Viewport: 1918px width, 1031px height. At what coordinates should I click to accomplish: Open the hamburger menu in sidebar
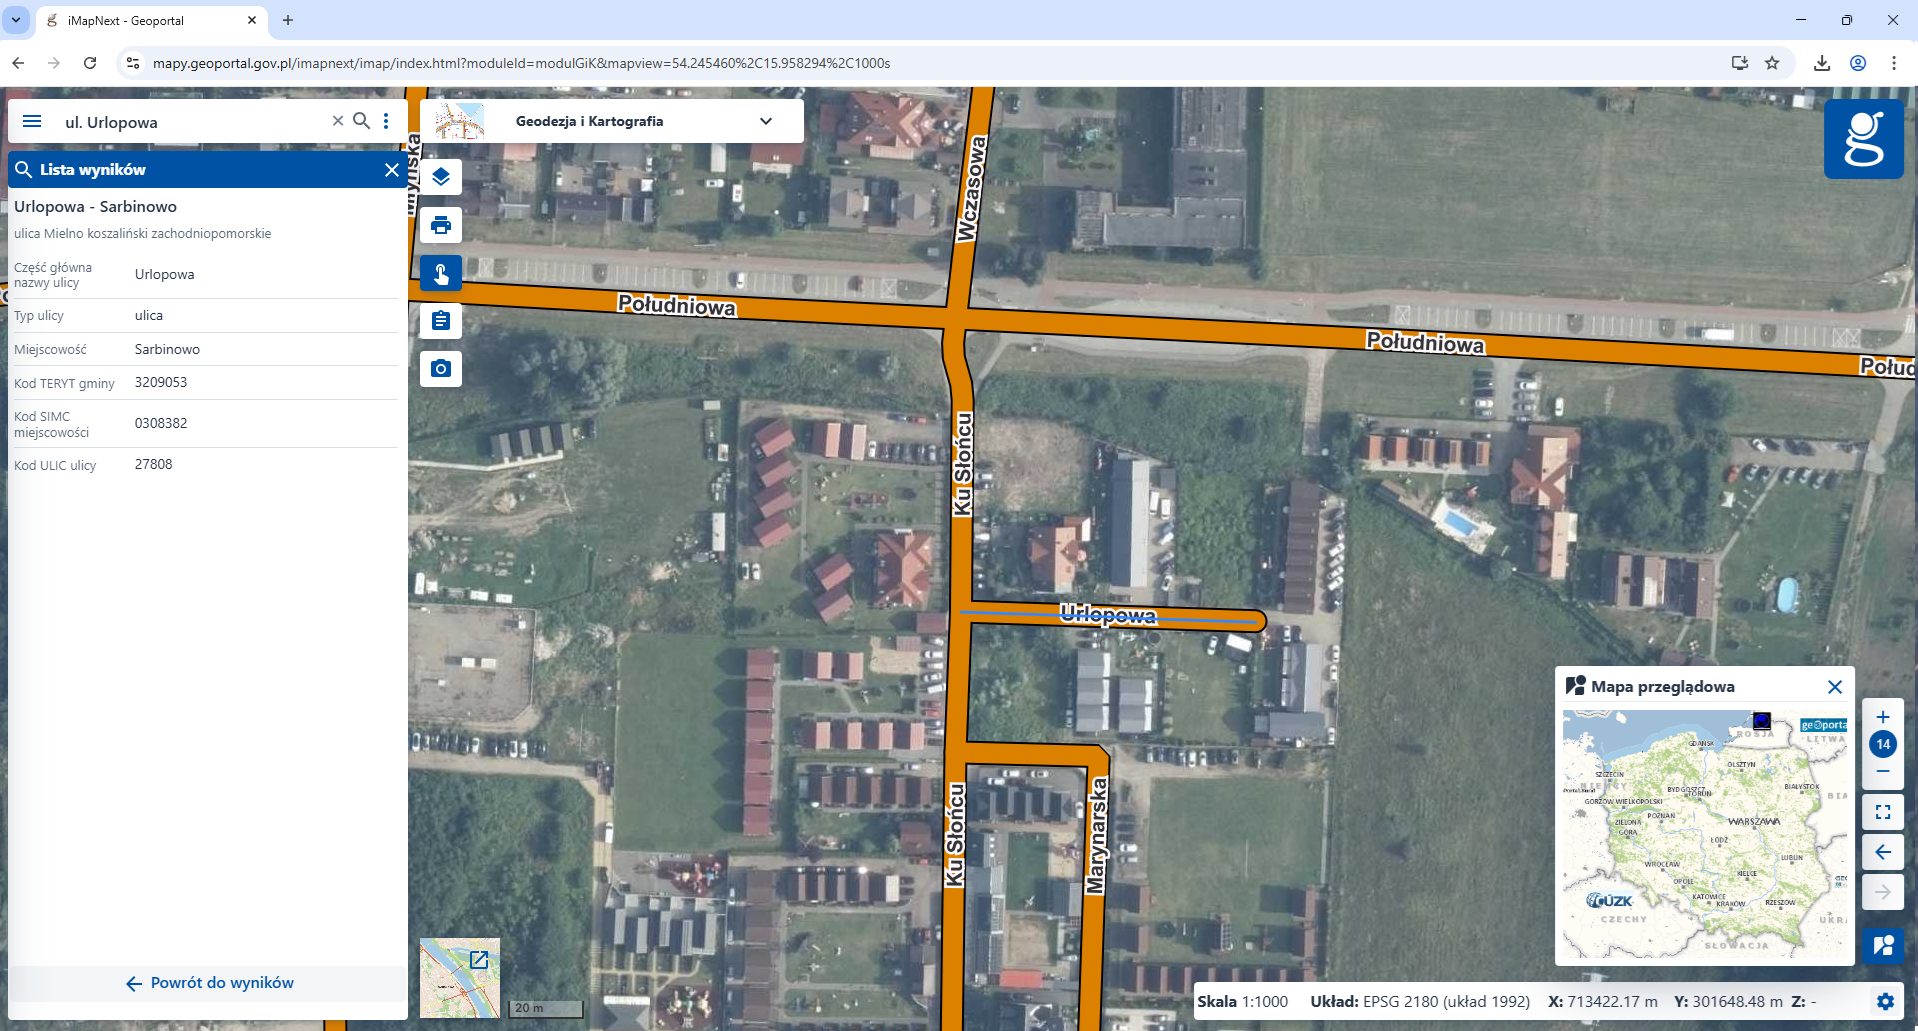point(32,121)
